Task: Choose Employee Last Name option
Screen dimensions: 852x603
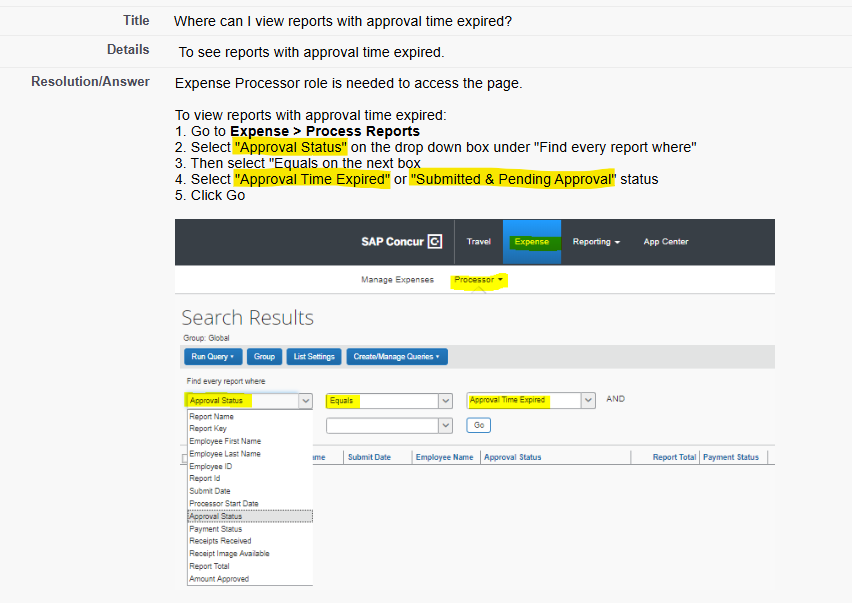Action: pyautogui.click(x=250, y=453)
